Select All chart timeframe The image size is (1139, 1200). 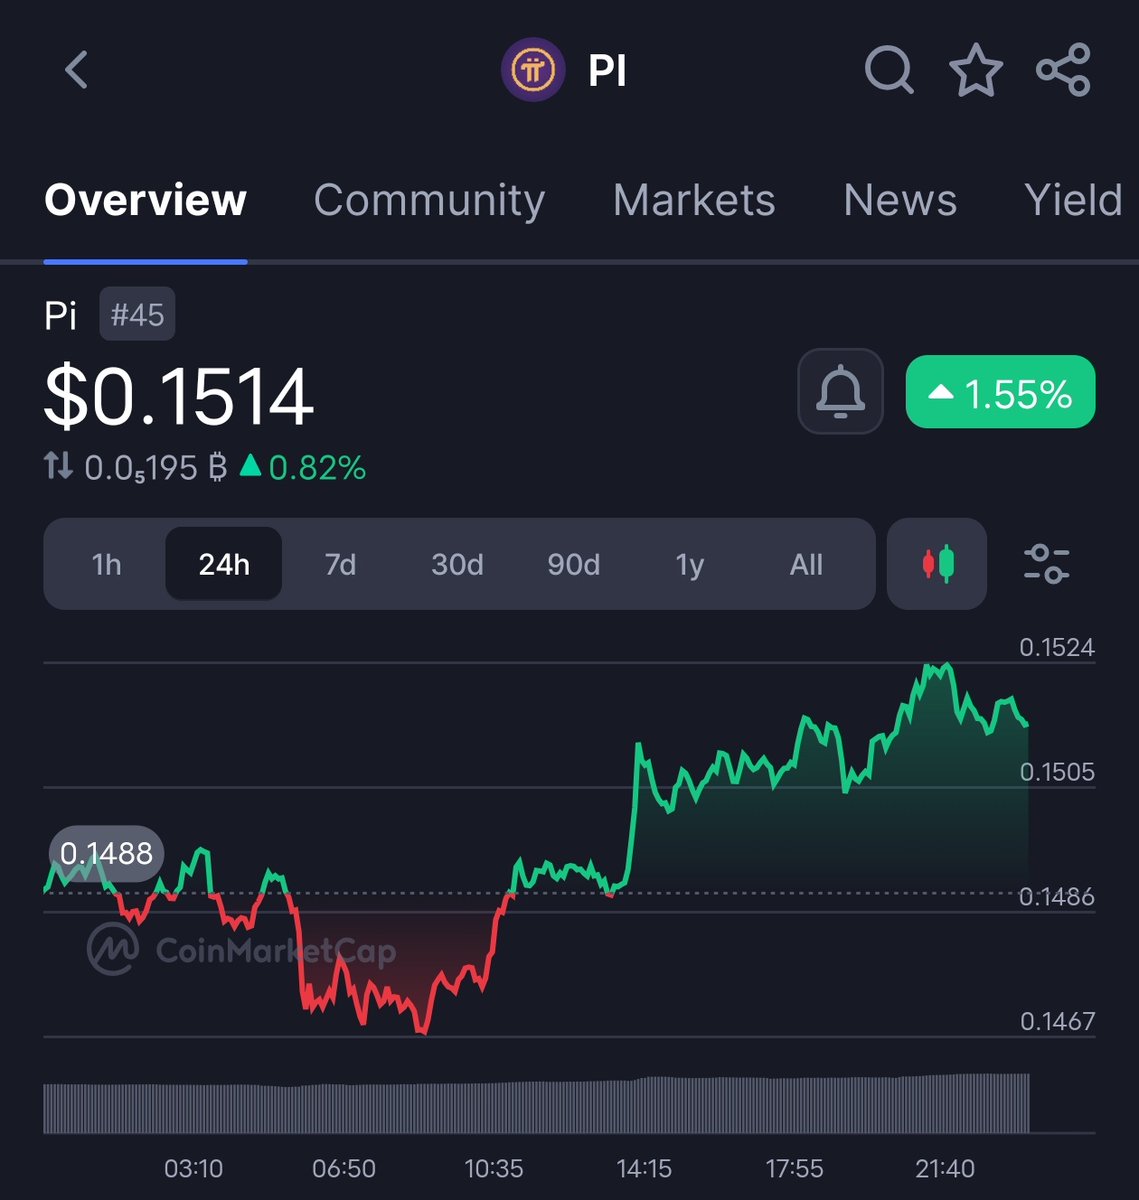click(806, 564)
